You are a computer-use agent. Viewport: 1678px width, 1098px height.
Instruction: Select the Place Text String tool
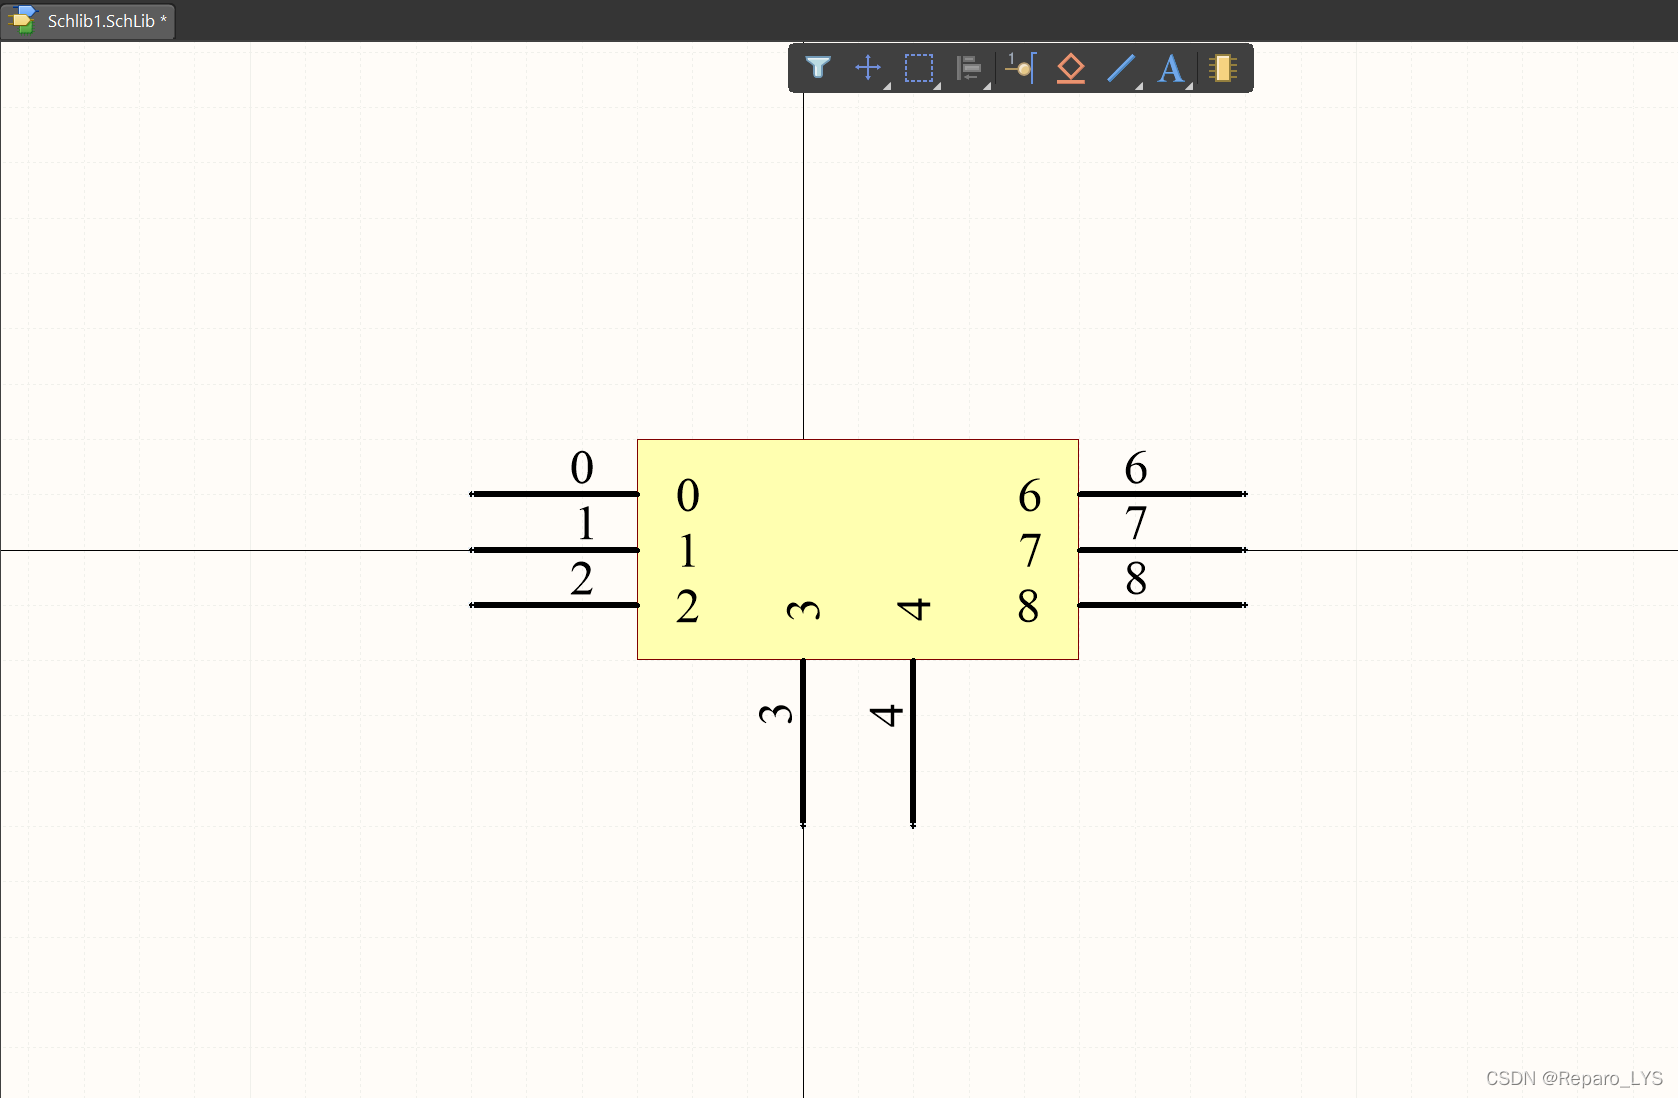tap(1171, 68)
